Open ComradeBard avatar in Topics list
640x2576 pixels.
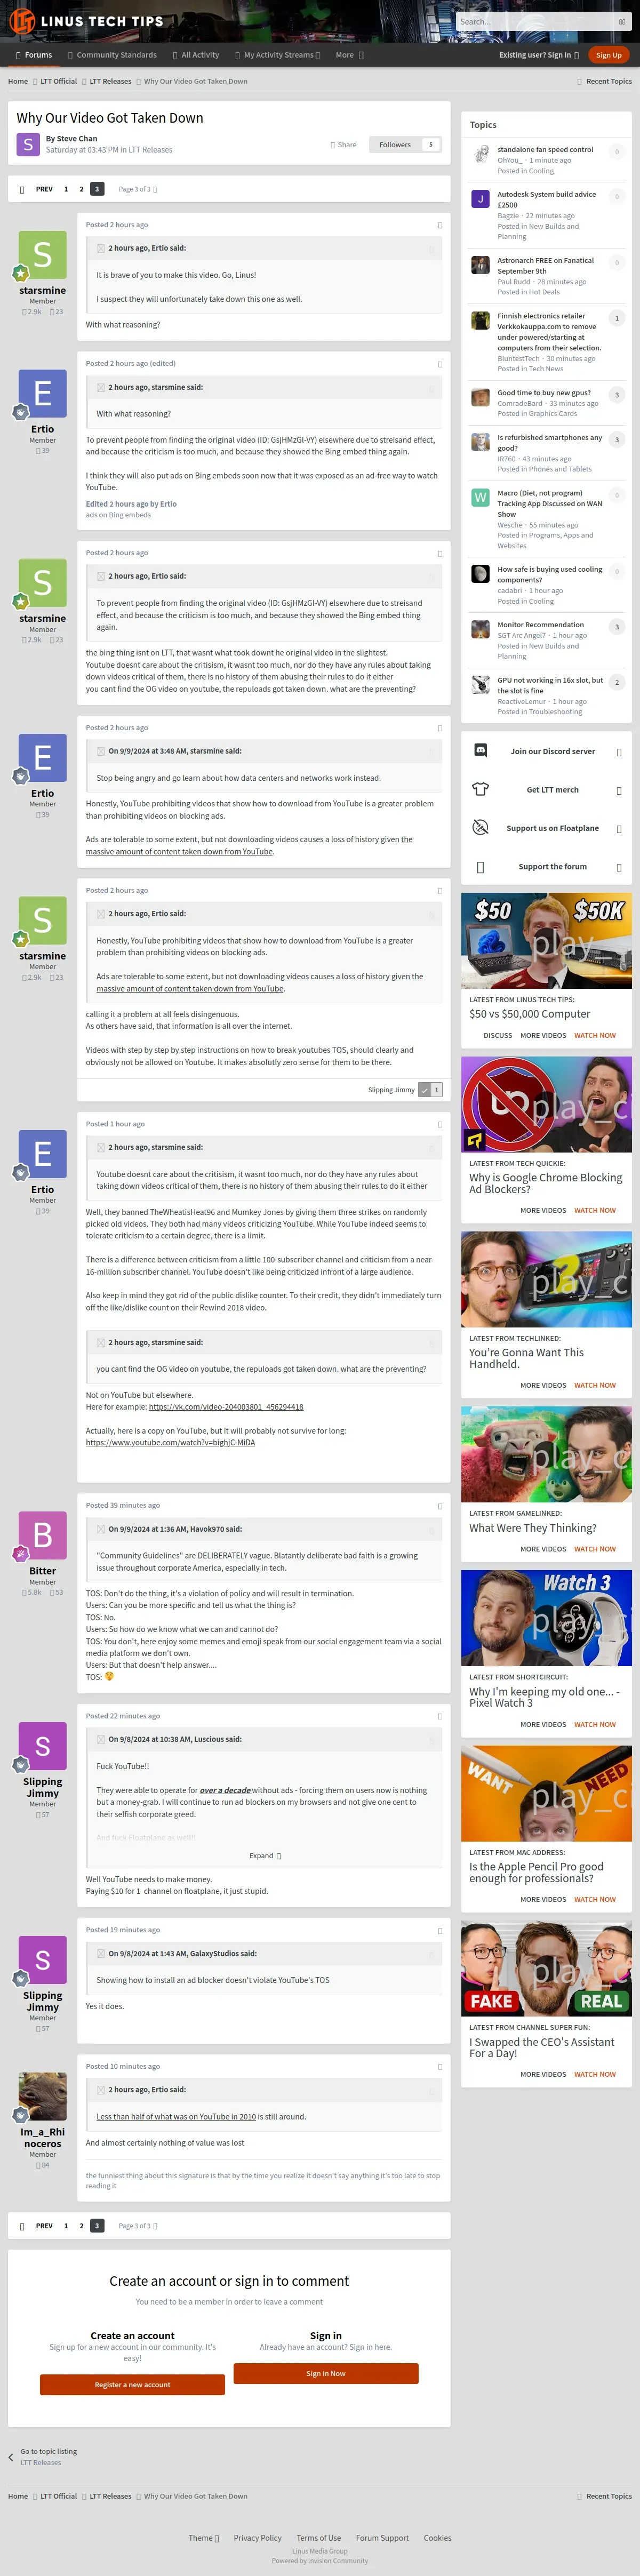(x=480, y=397)
